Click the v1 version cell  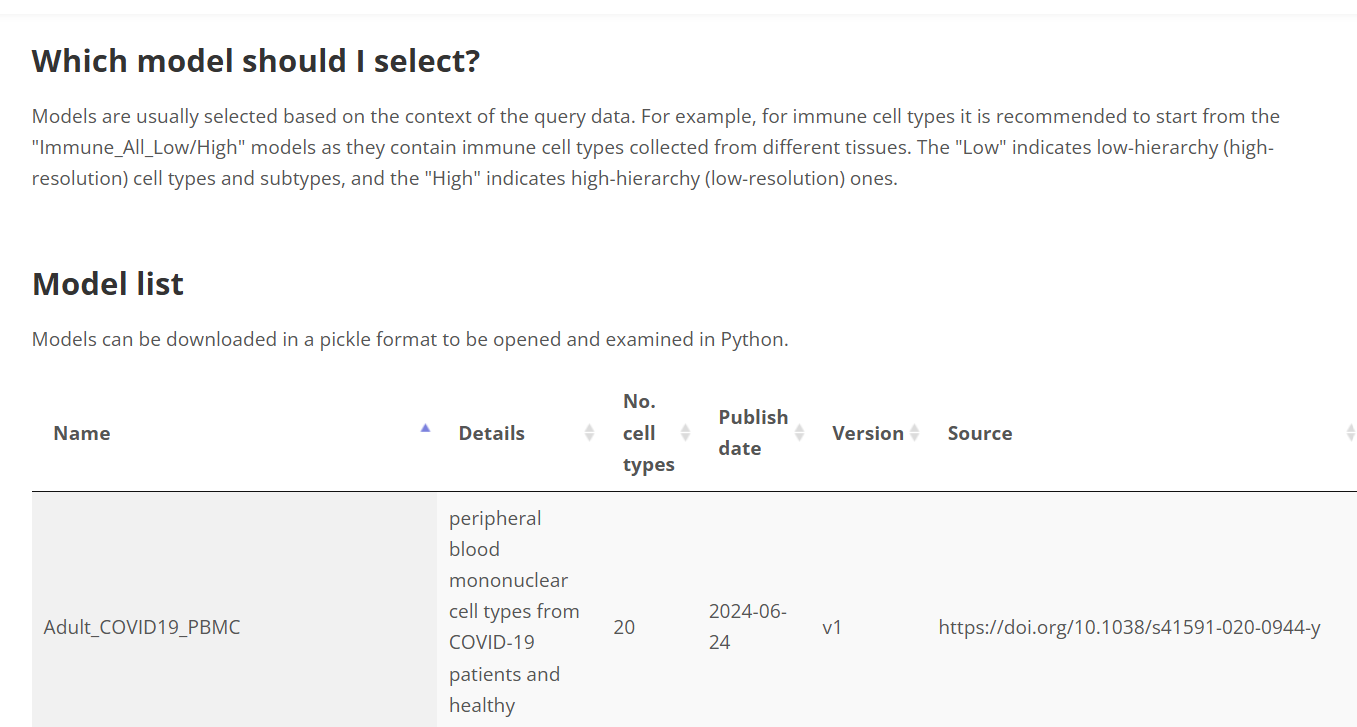[832, 628]
